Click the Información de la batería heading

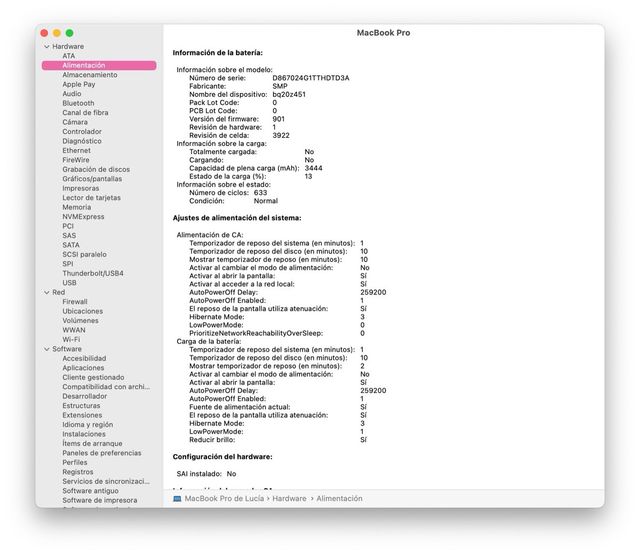(x=218, y=53)
